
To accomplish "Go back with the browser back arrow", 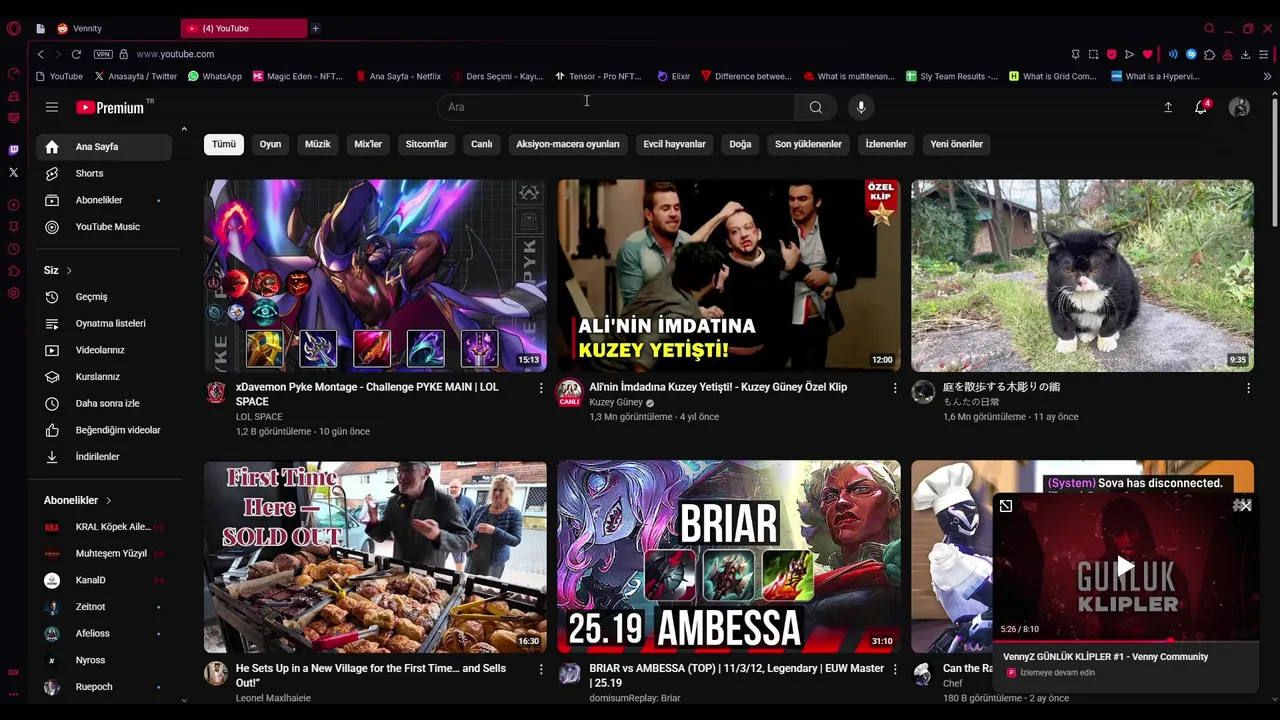I will pyautogui.click(x=40, y=54).
